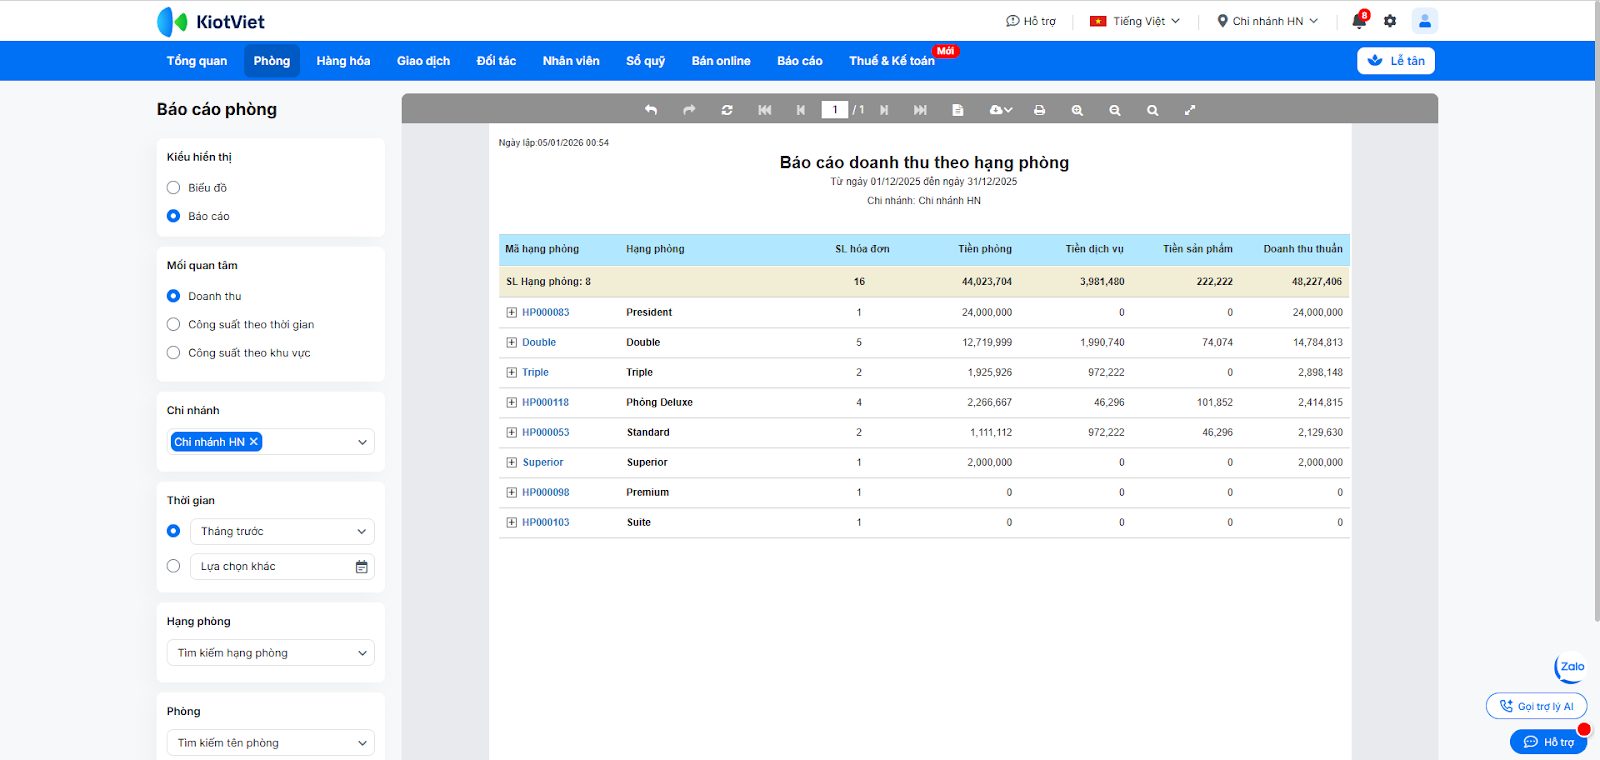Image resolution: width=1600 pixels, height=760 pixels.
Task: Click the page number input field
Action: (x=834, y=110)
